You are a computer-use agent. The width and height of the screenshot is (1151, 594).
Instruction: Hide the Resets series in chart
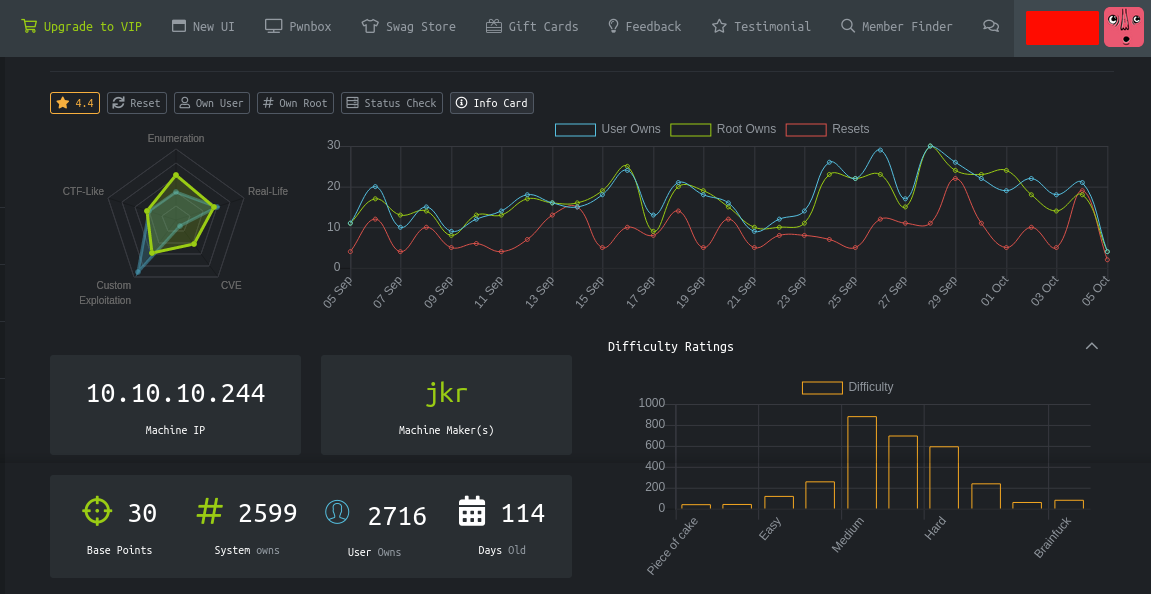tap(806, 129)
